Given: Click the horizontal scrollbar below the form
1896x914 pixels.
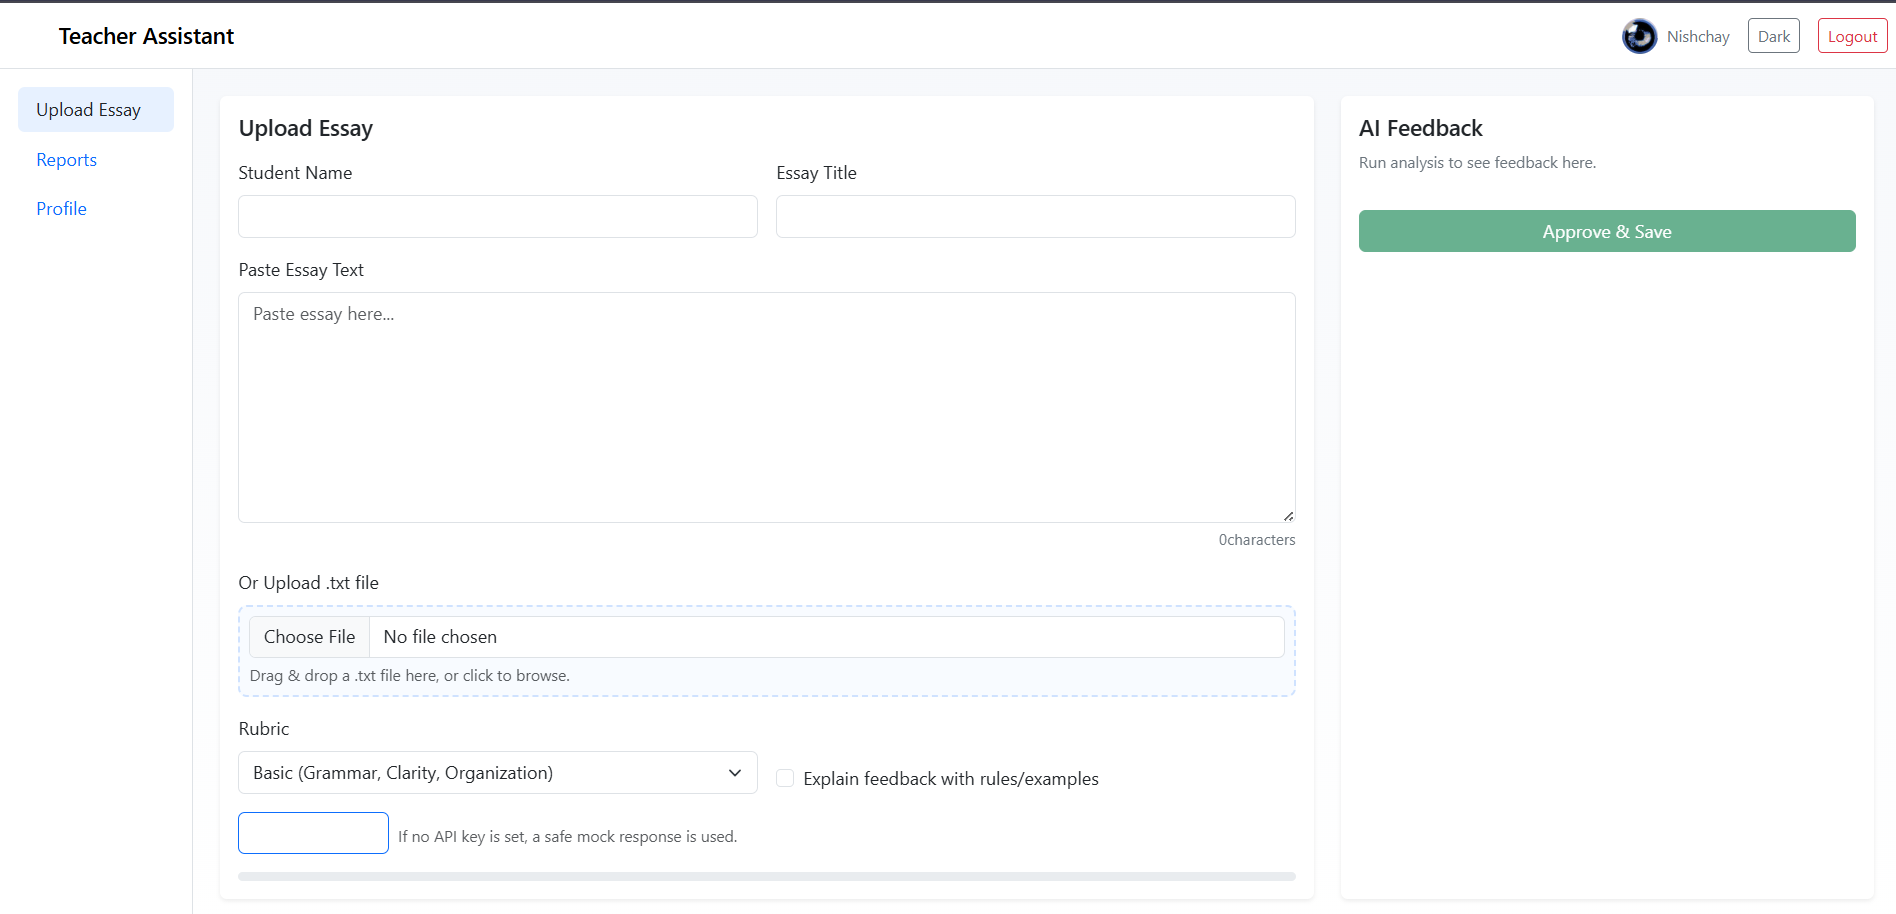Looking at the screenshot, I should (x=766, y=876).
